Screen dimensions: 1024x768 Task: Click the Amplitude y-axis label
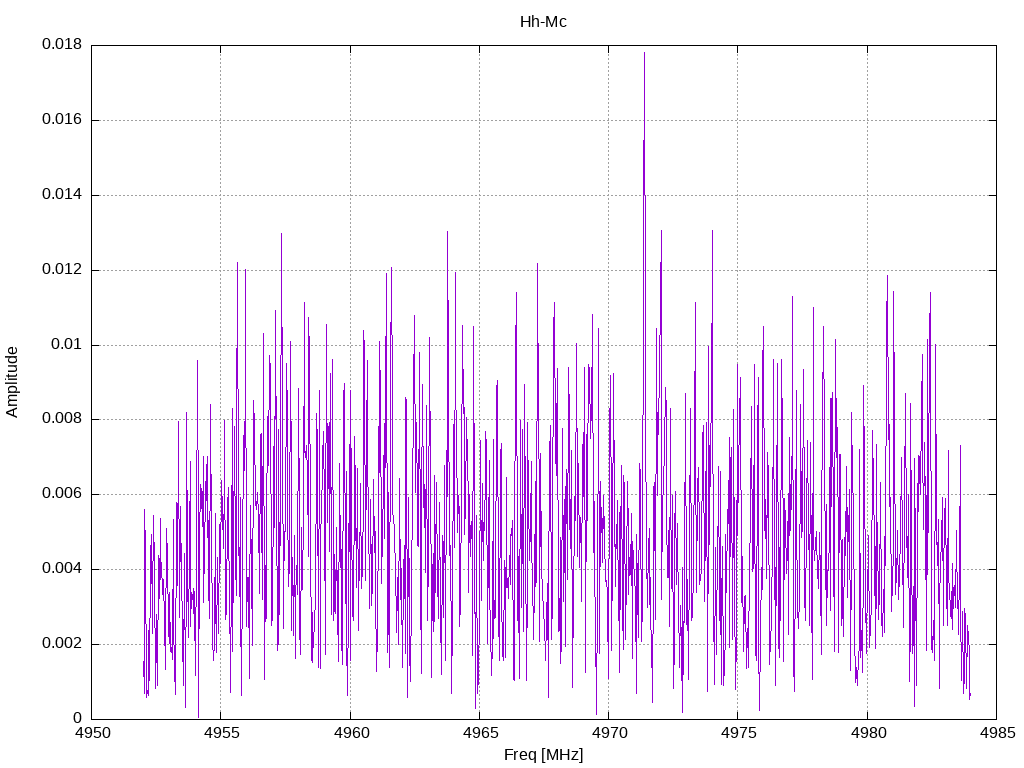tap(12, 382)
